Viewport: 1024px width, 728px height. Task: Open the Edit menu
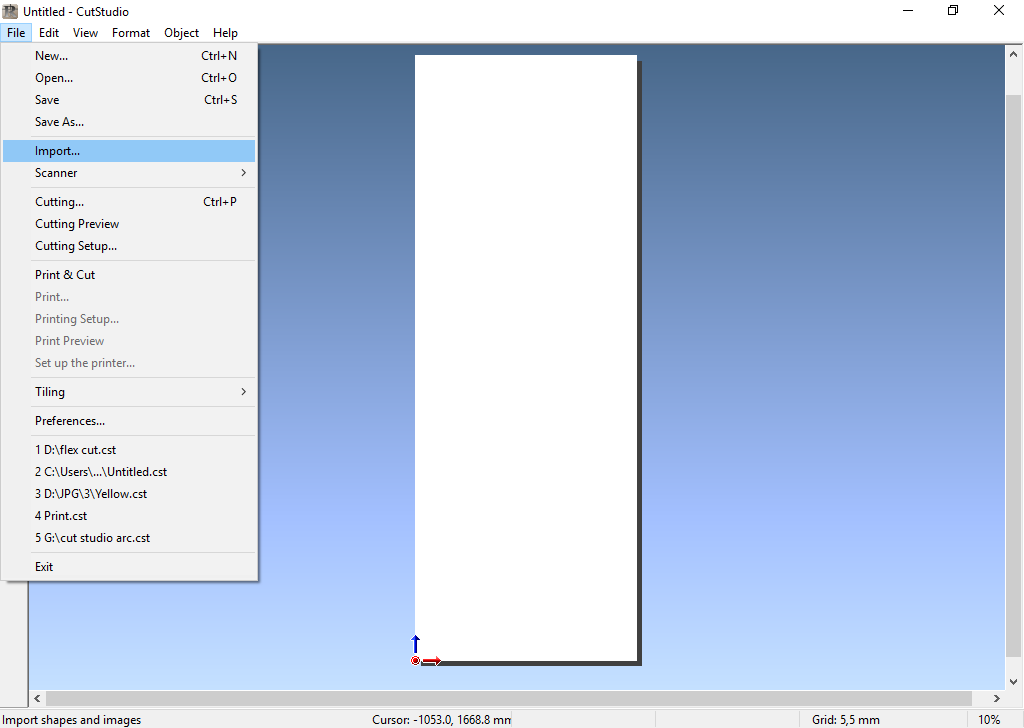(x=49, y=33)
